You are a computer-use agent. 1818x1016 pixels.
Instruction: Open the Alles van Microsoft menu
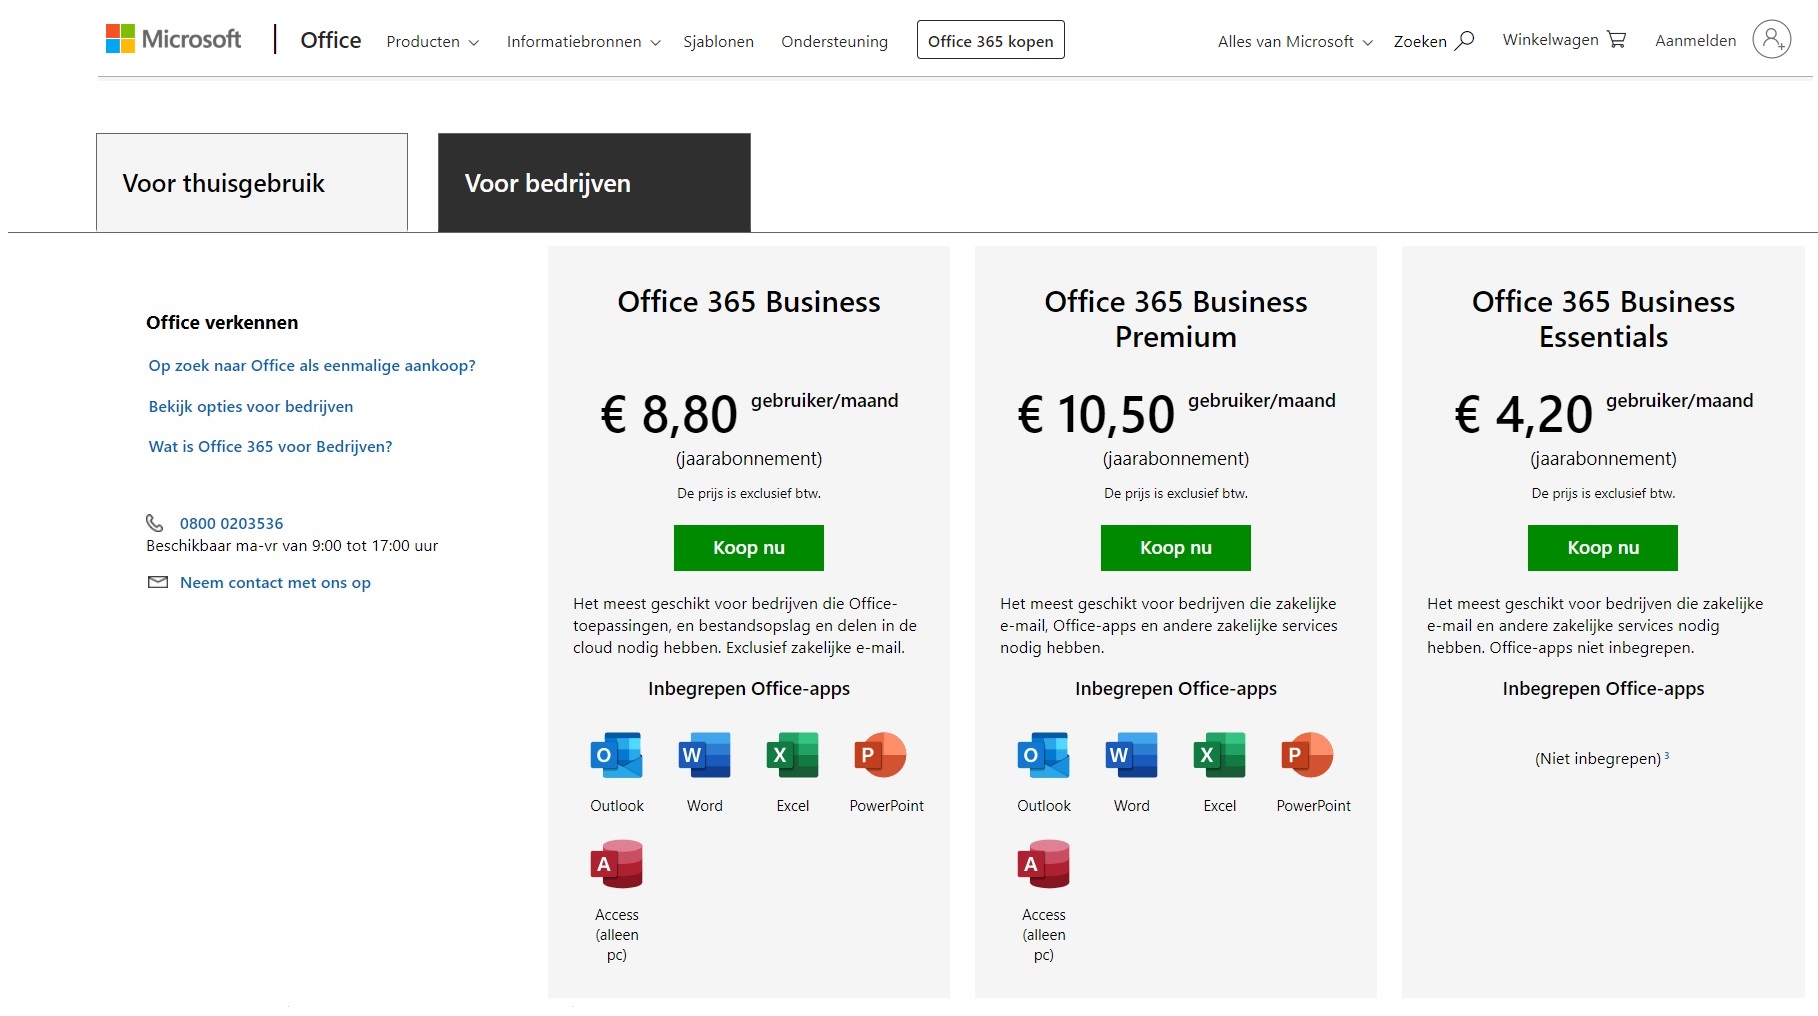click(1294, 42)
